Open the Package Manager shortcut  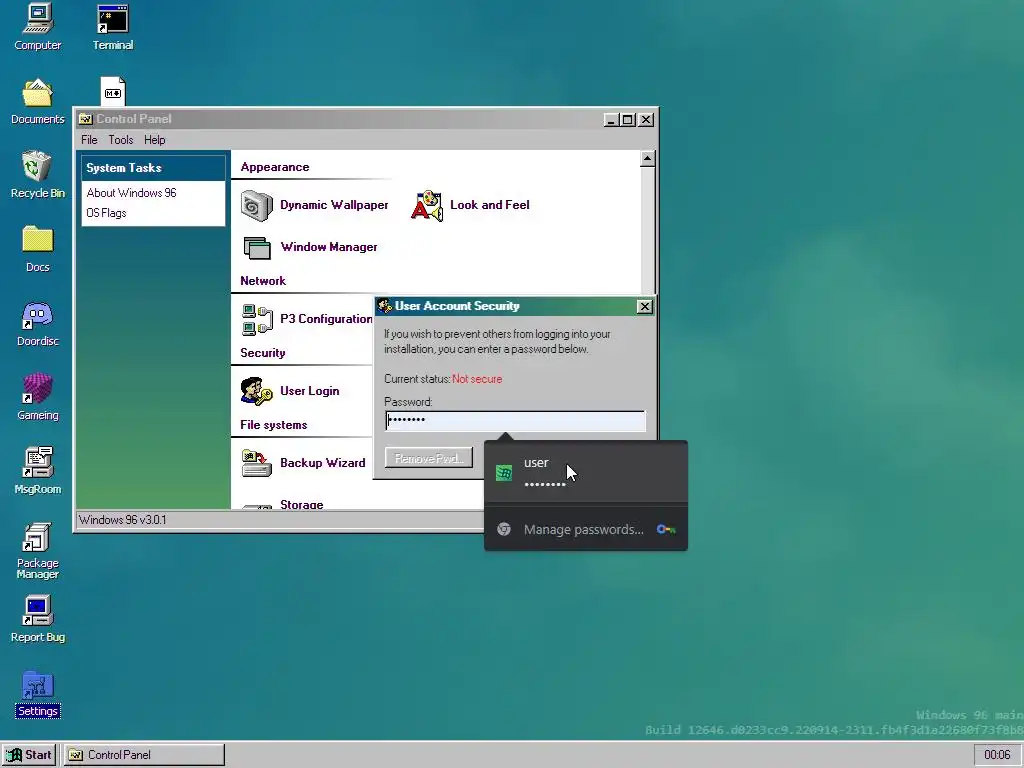(x=37, y=551)
